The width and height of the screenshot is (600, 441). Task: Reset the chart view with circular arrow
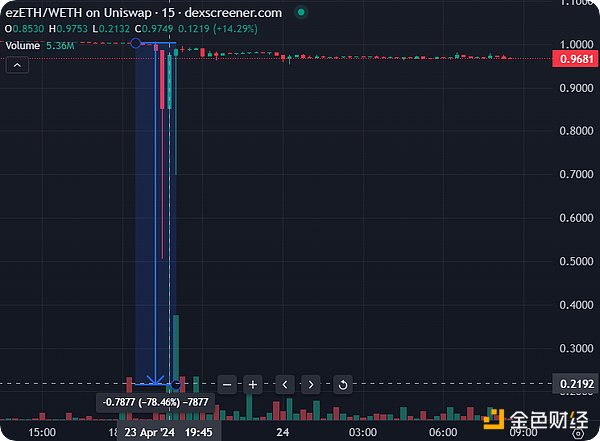tap(343, 384)
